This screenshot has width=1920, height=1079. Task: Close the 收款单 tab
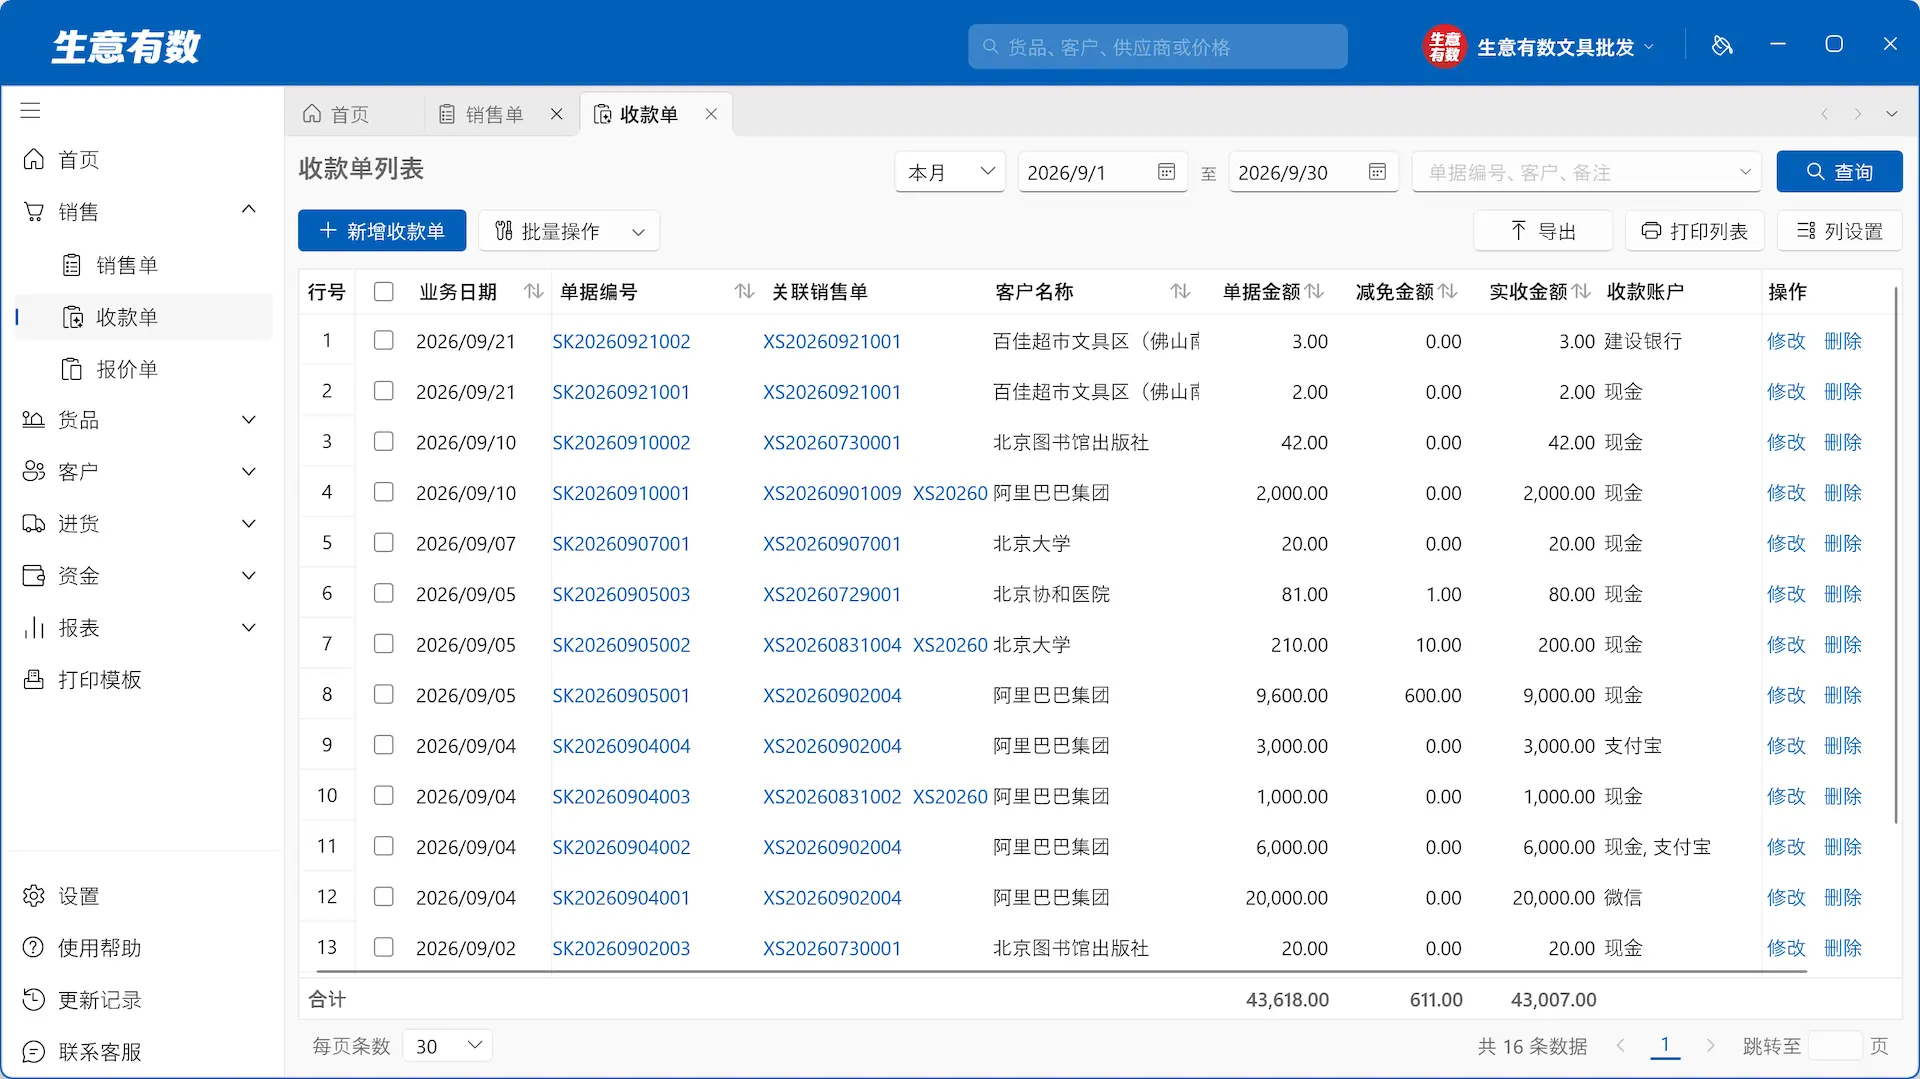tap(711, 114)
